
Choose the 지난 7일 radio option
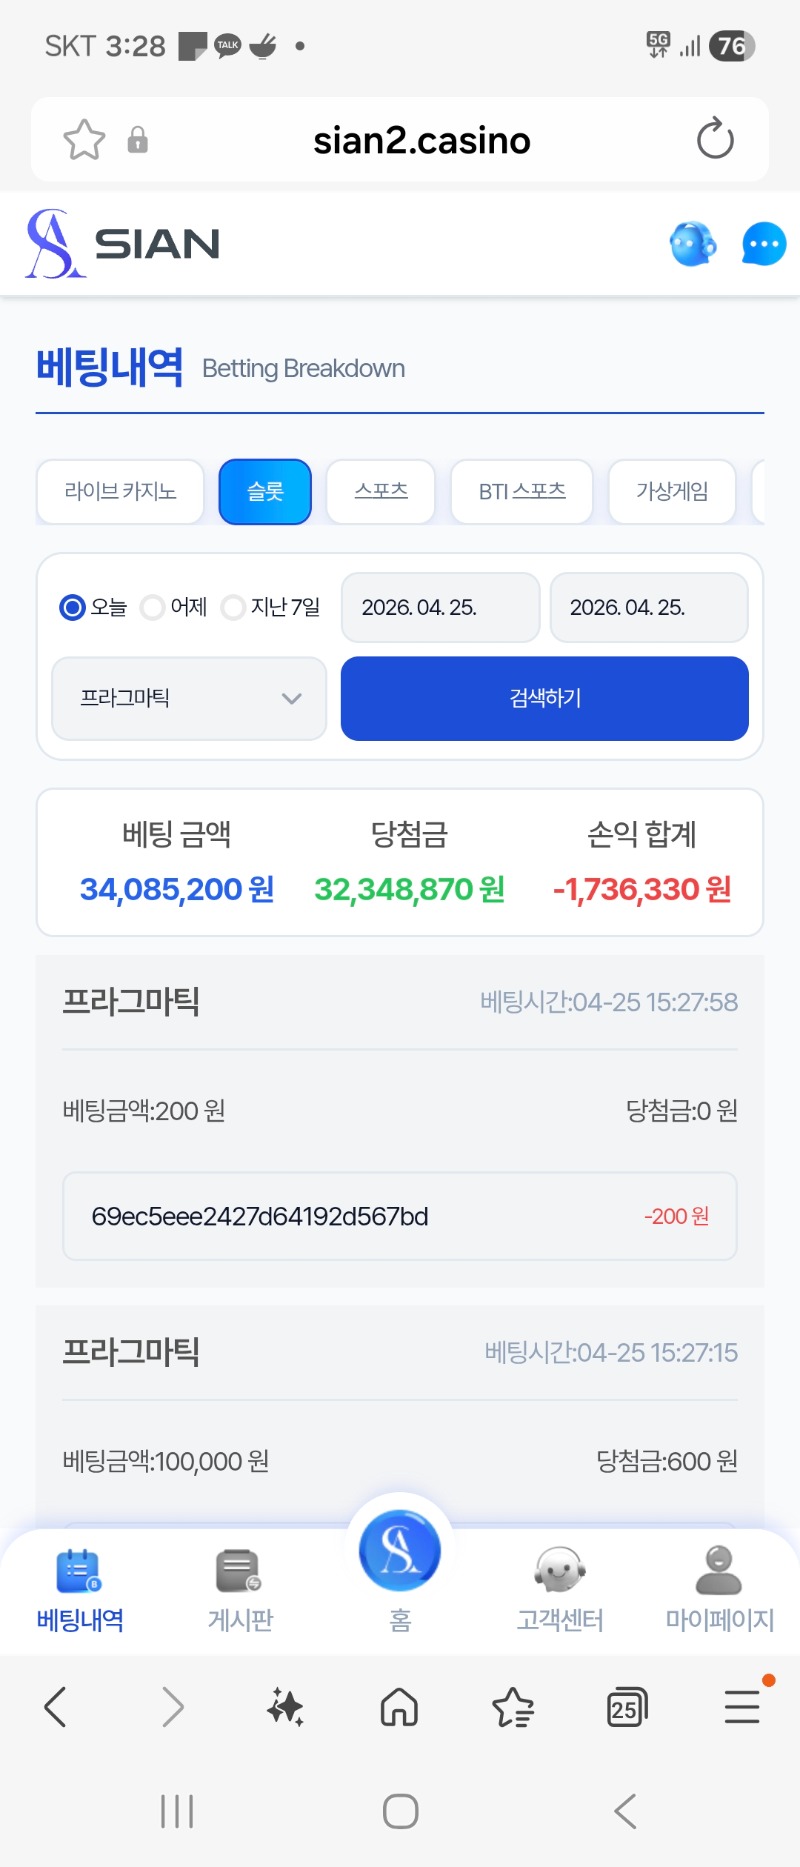point(234,607)
